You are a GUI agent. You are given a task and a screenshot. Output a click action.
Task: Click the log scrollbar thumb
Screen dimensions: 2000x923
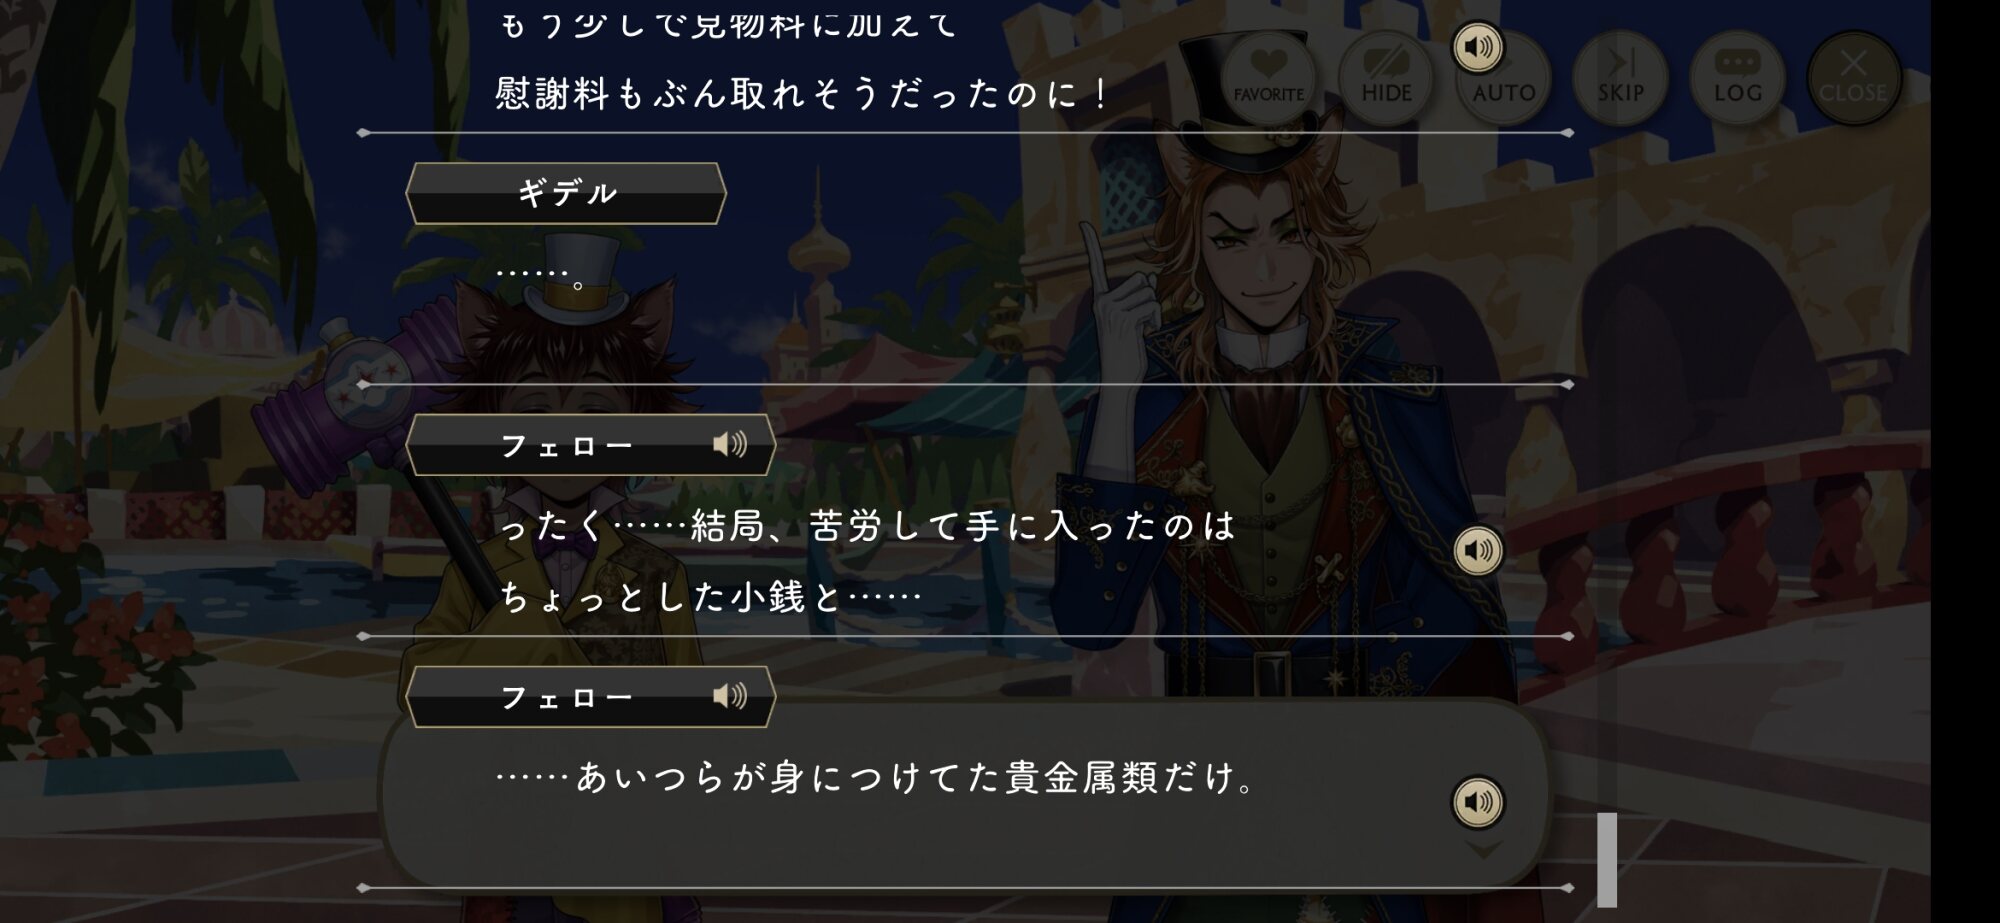coord(1607,860)
